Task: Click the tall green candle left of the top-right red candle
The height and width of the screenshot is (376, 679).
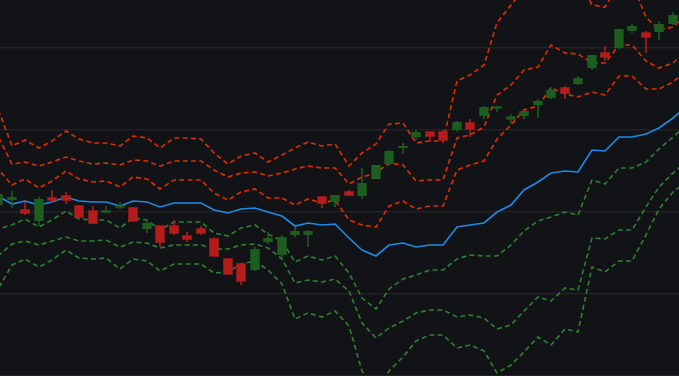Action: tap(619, 38)
